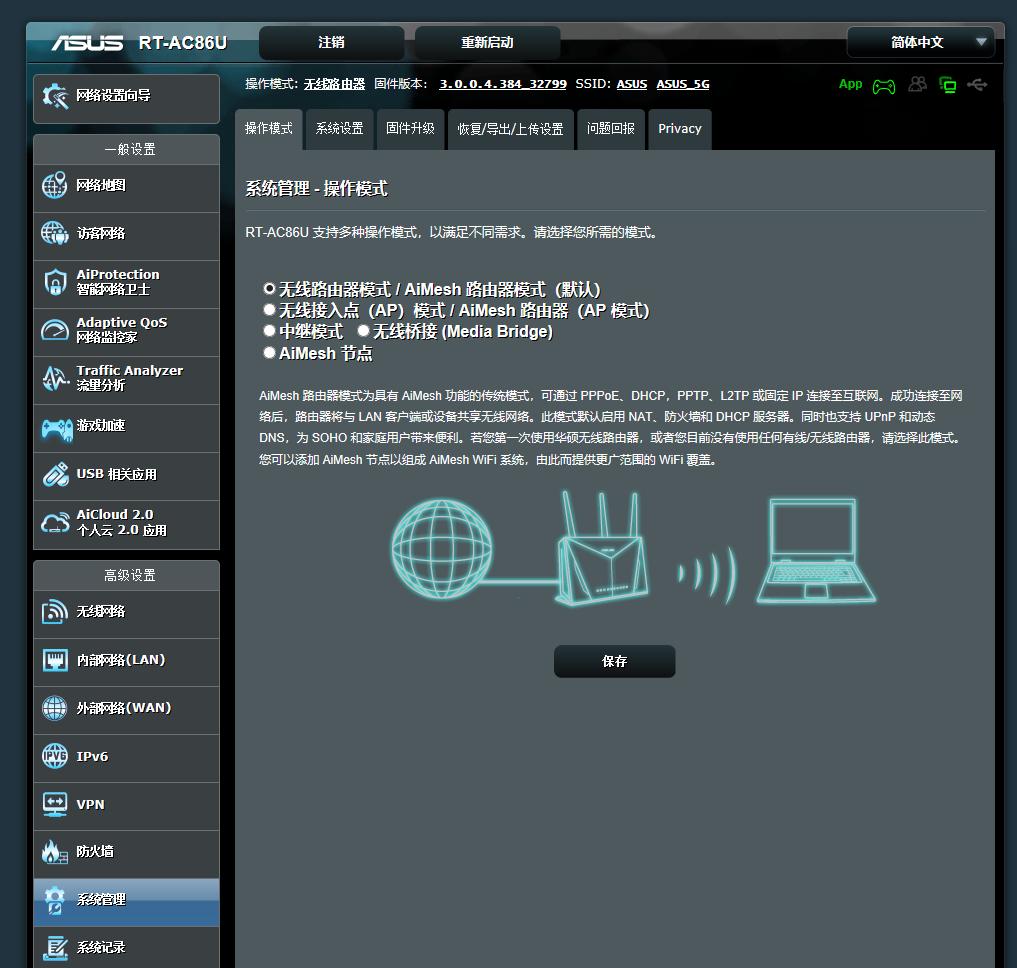Open the 固件升级 tab

(x=410, y=128)
